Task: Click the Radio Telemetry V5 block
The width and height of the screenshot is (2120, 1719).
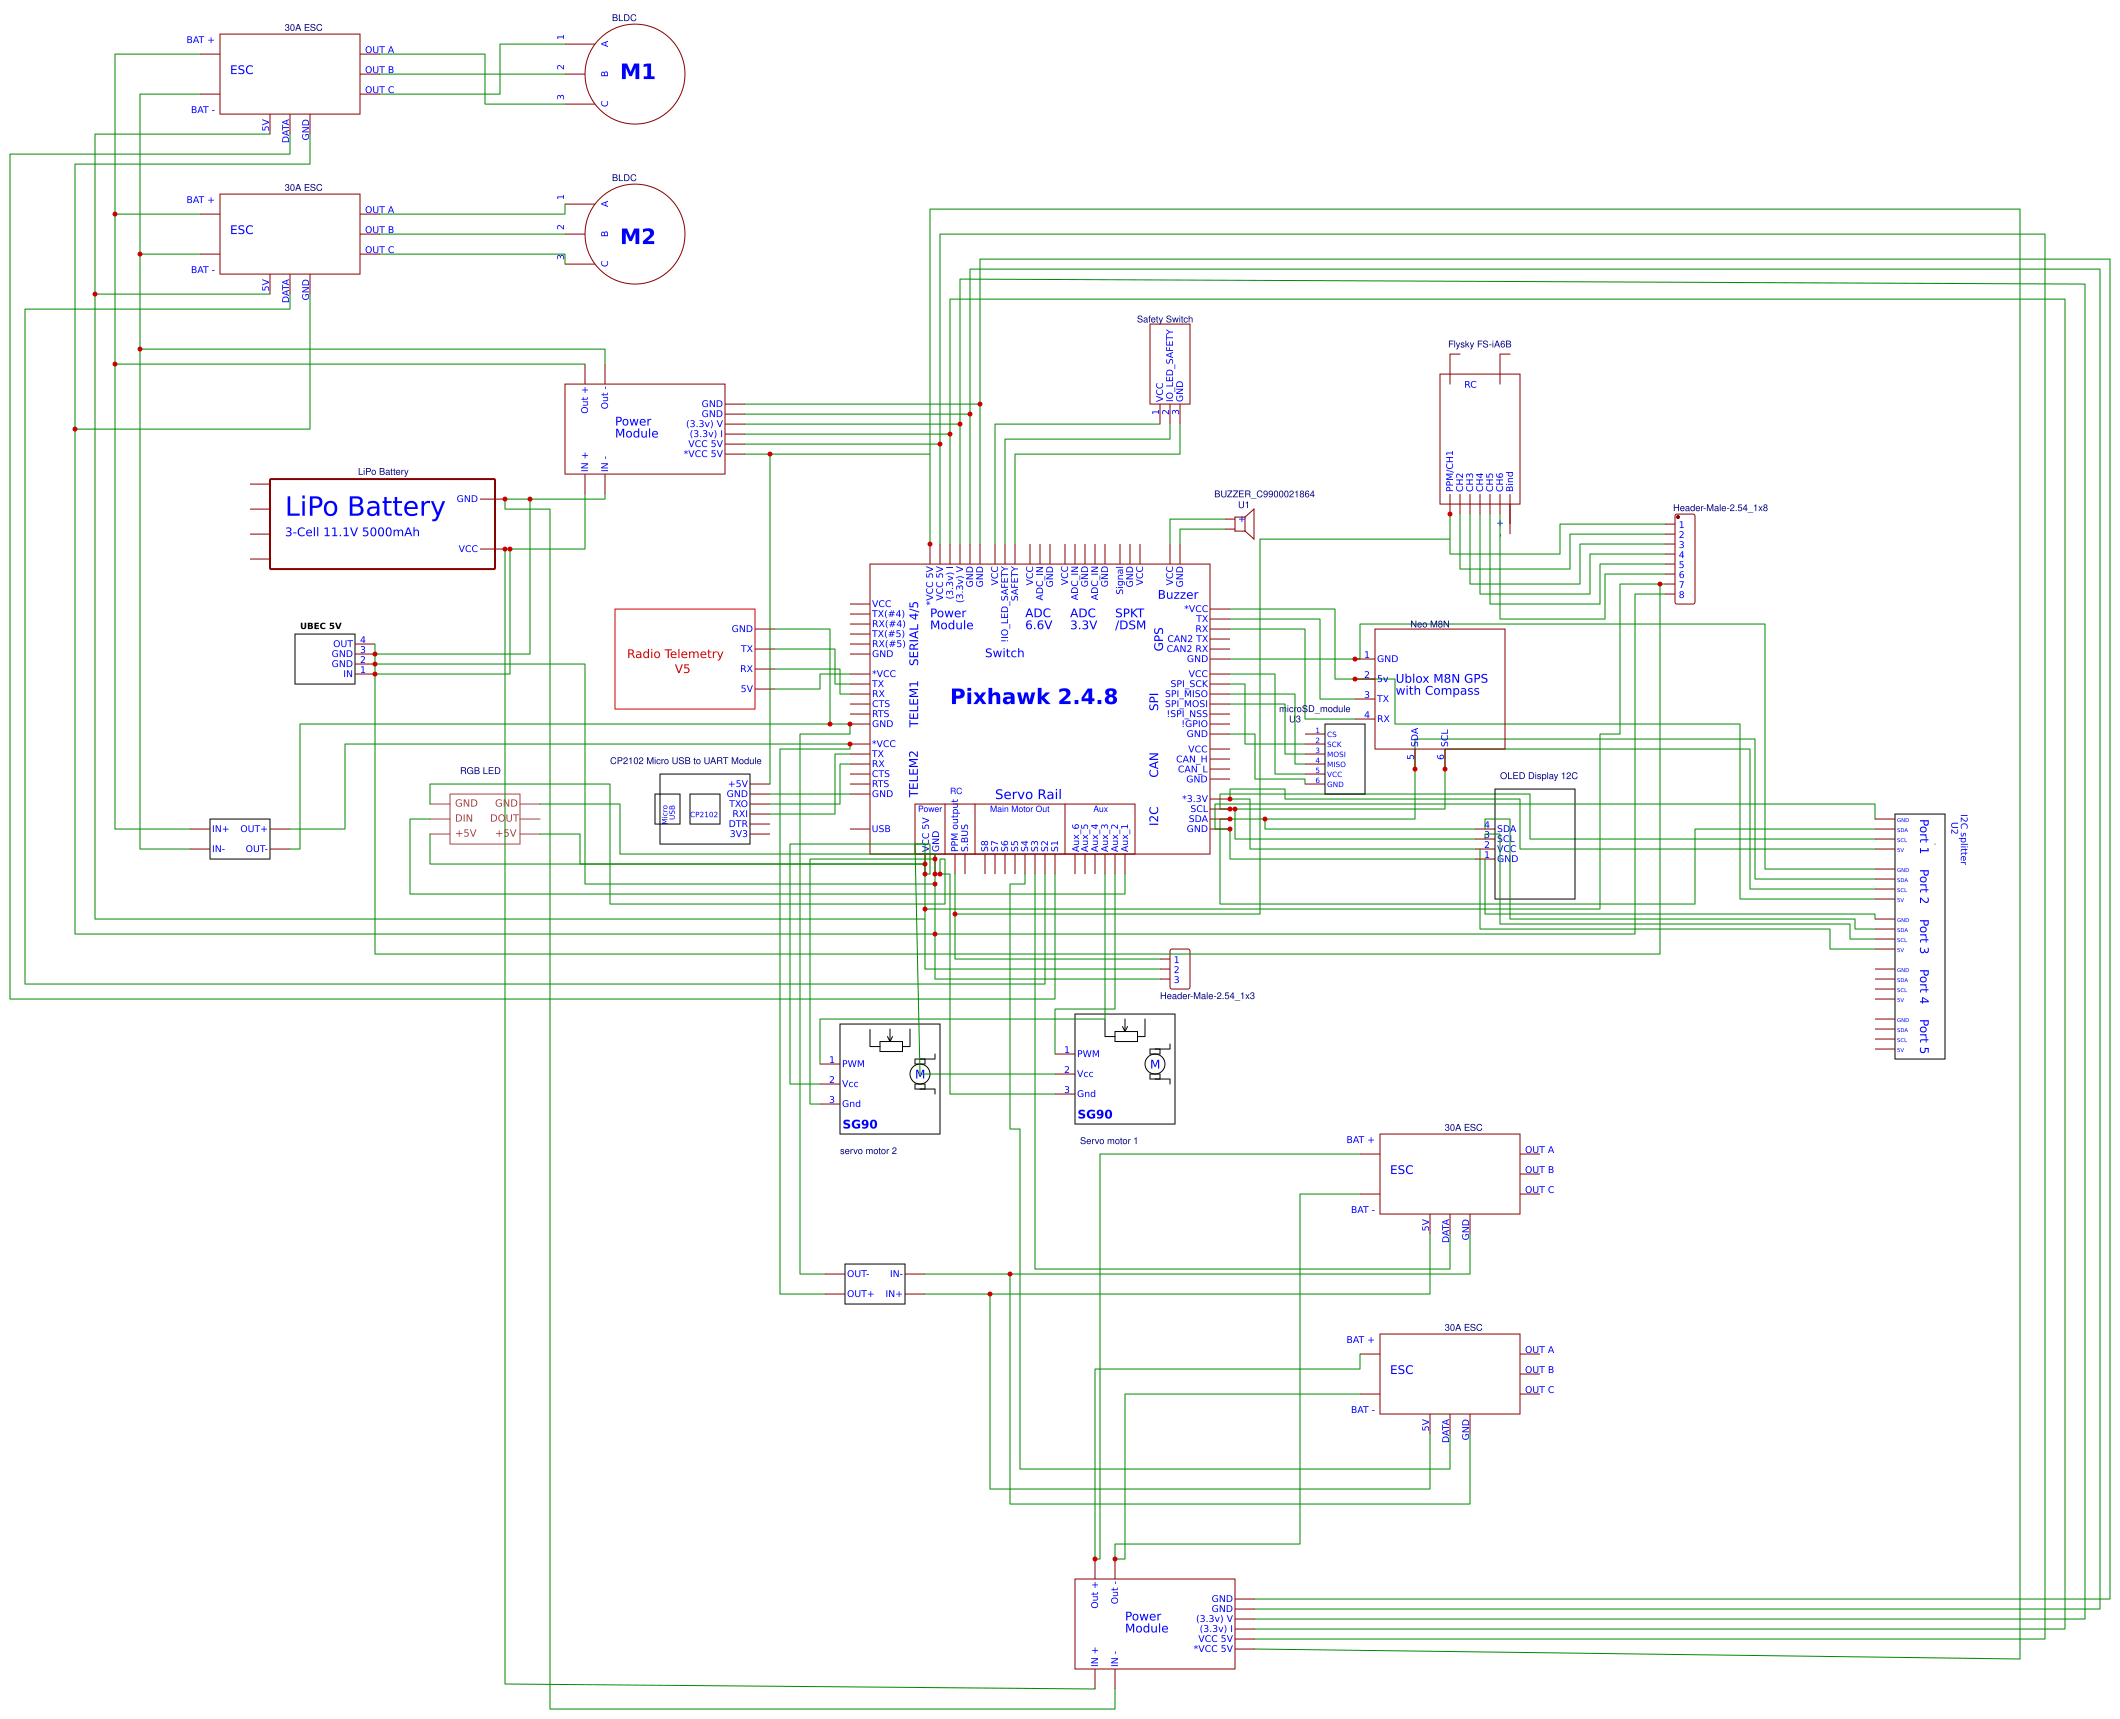Action: coord(685,659)
